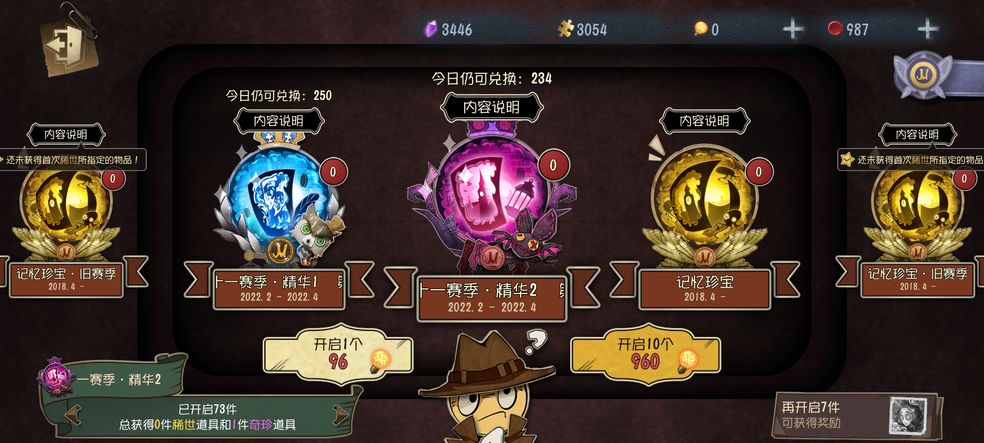Go to previous essence with left arrow
Viewport: 984px width, 443px height.
coord(74,414)
